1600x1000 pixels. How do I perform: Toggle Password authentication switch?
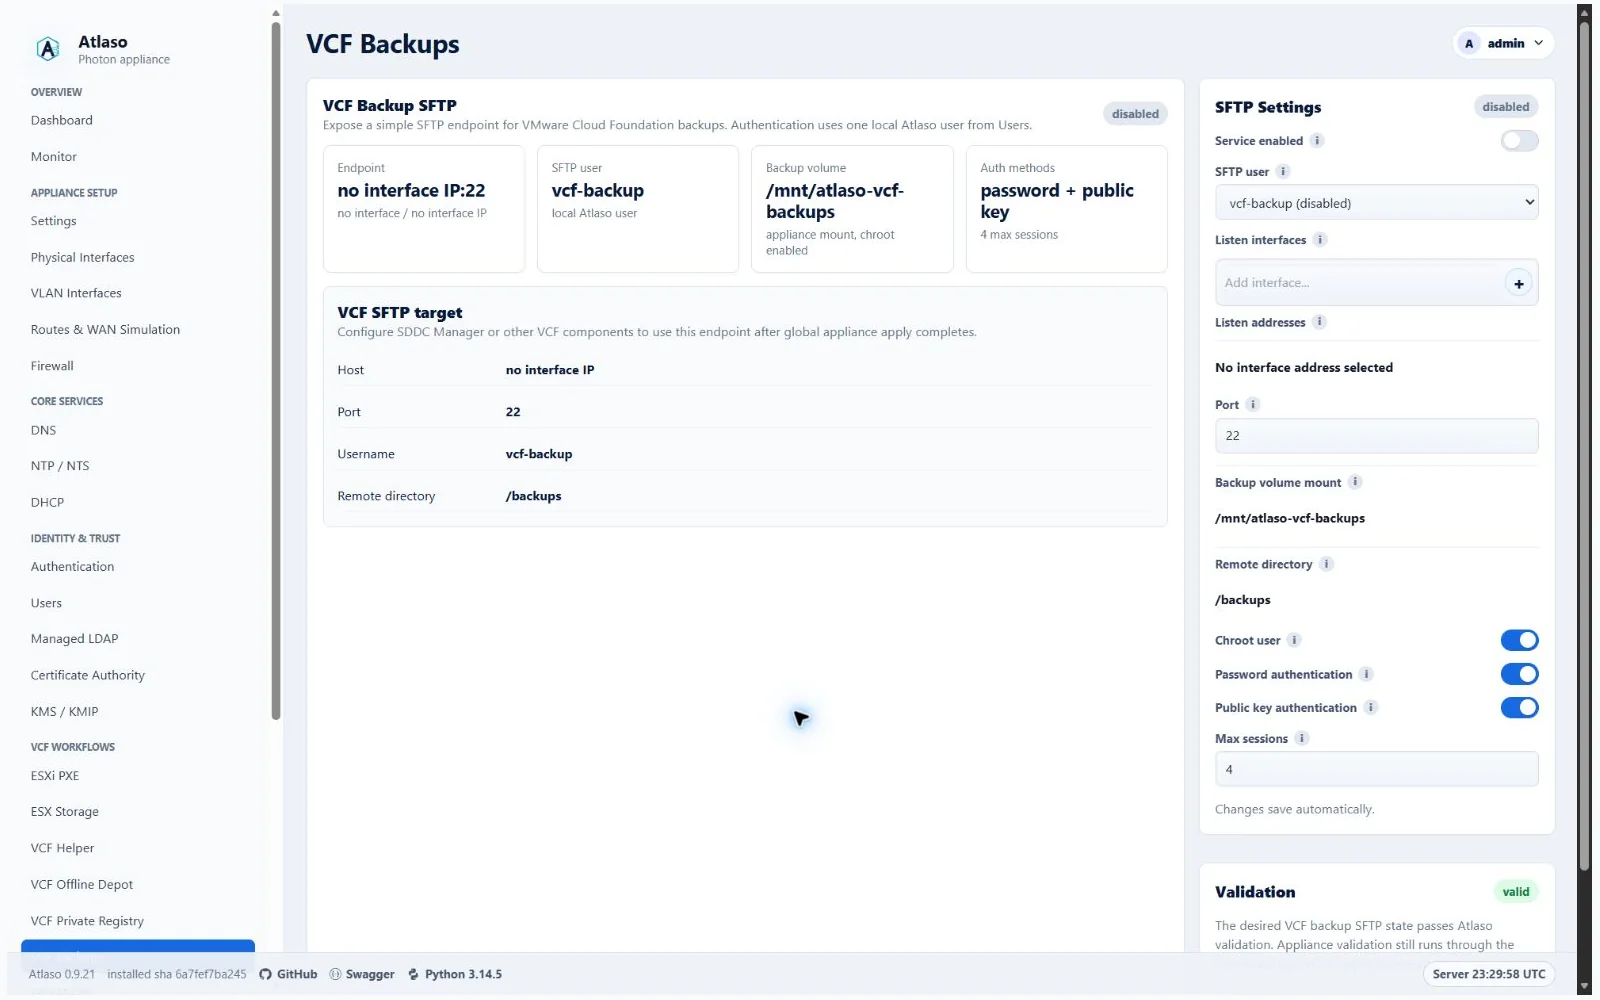1519,674
